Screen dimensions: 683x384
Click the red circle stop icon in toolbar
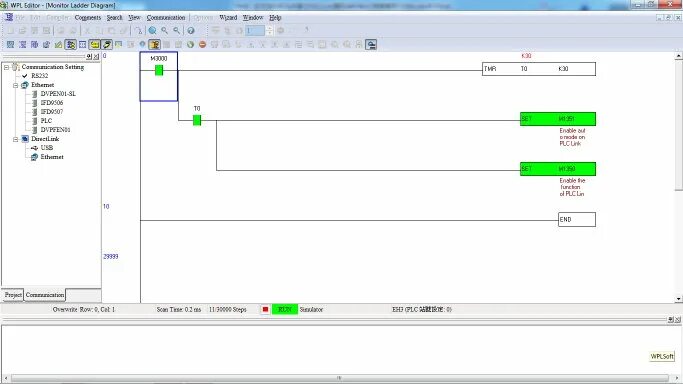tap(202, 44)
